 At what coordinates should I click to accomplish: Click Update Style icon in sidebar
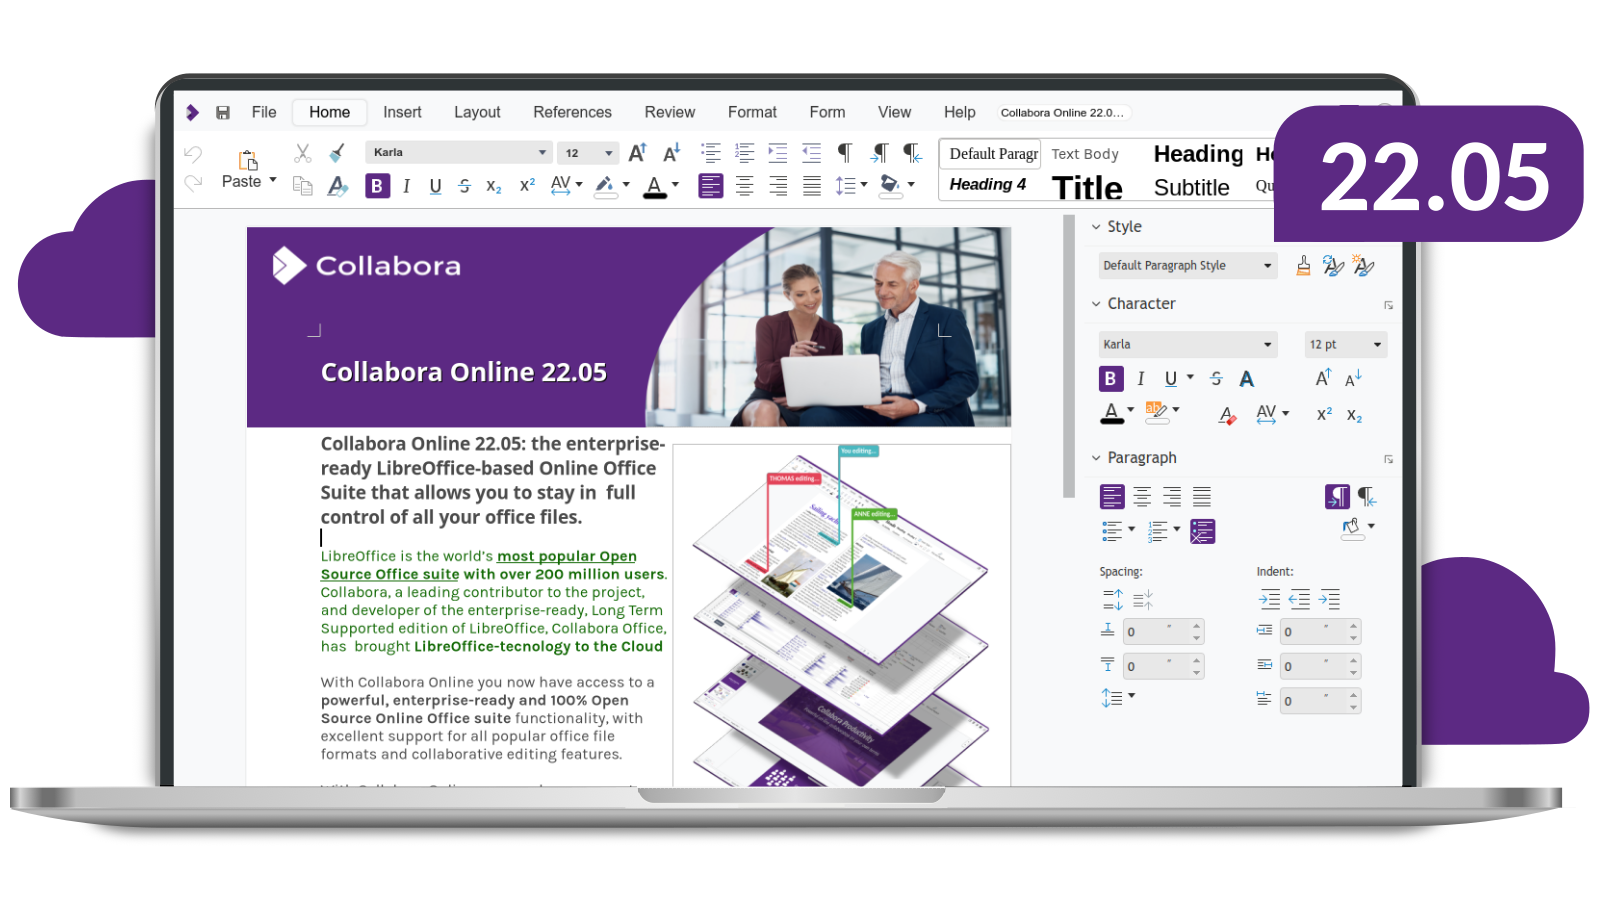(x=1333, y=265)
